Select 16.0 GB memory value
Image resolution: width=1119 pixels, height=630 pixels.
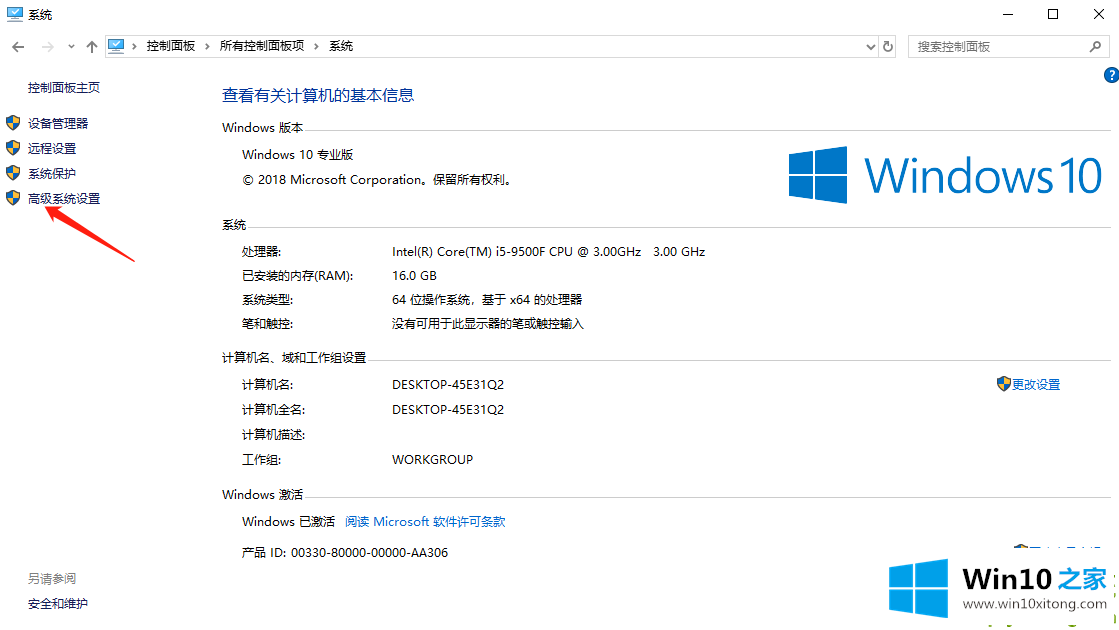[414, 275]
